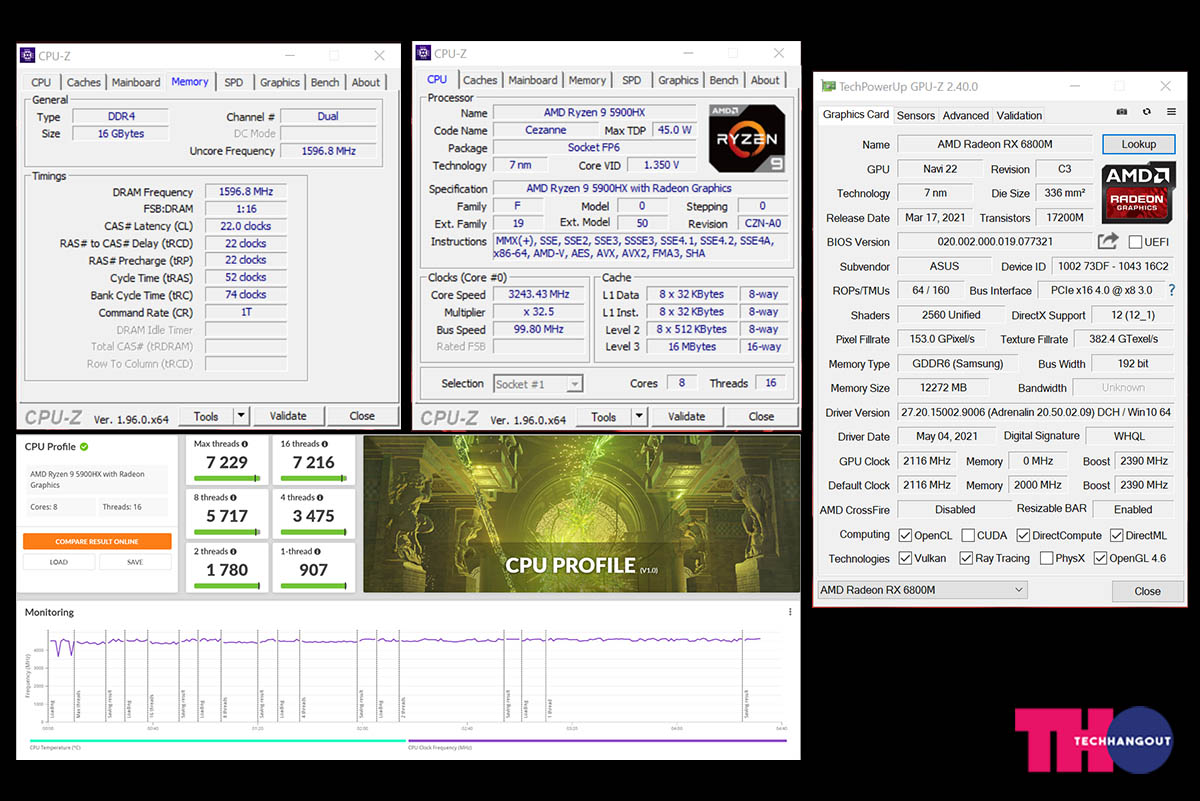Expand Tools arrow in CPU-Z Memory window
Viewport: 1200px width, 801px height.
(241, 416)
